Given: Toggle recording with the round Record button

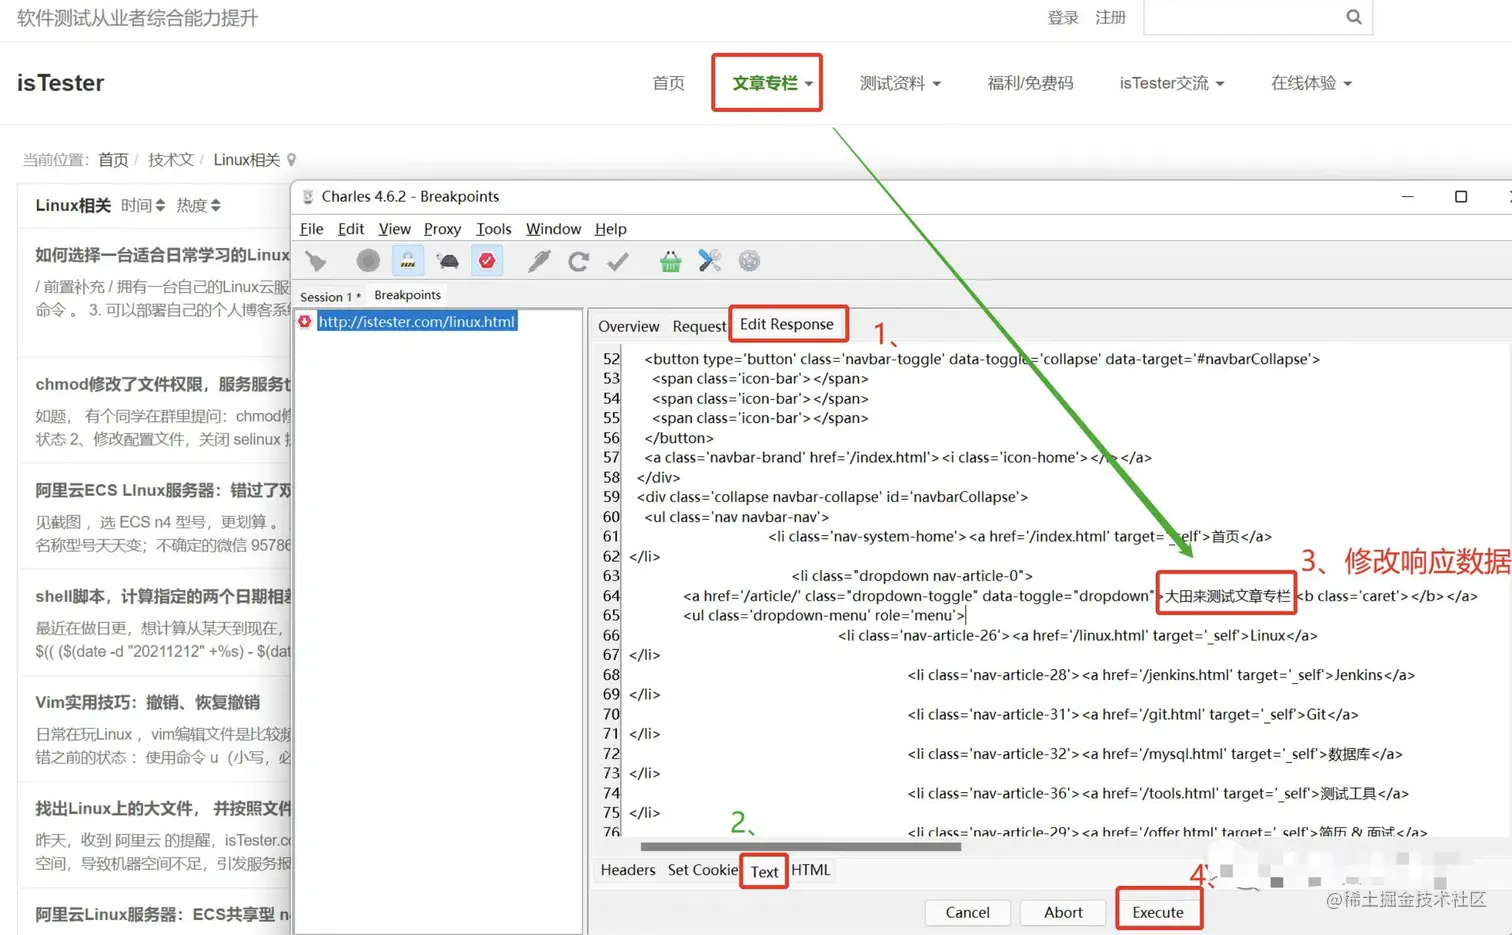Looking at the screenshot, I should 368,261.
